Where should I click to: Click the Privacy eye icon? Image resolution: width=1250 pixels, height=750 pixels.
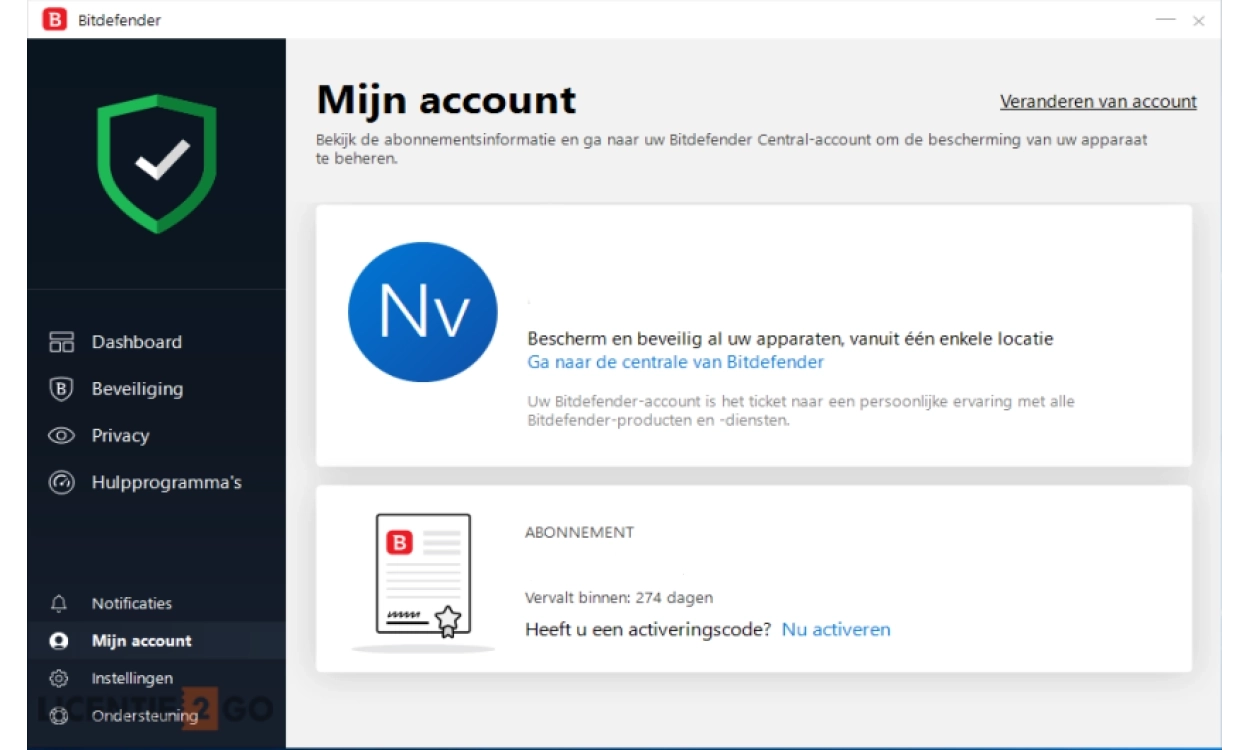tap(61, 436)
